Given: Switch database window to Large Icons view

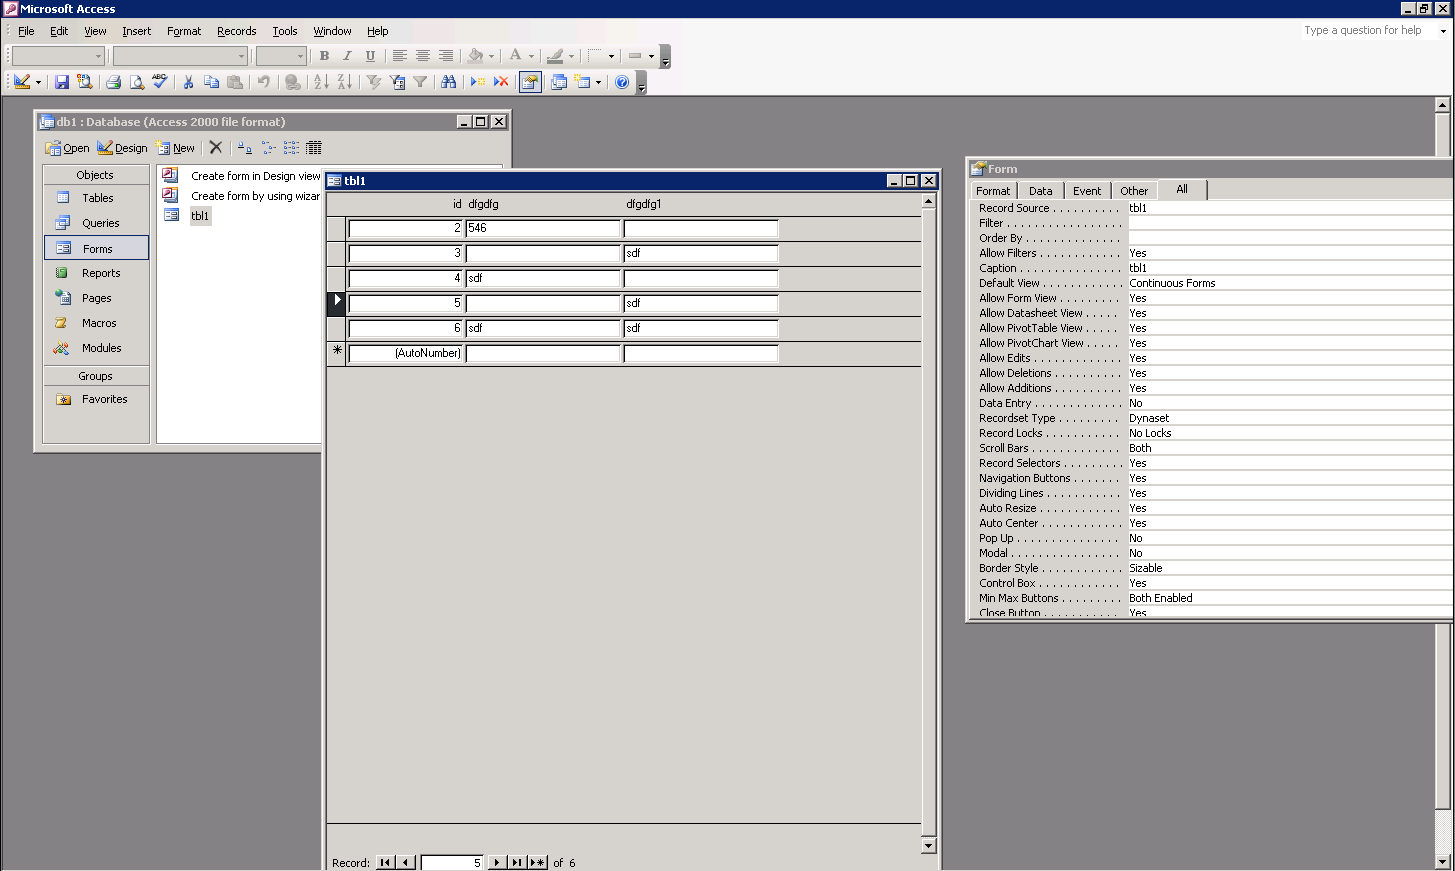Looking at the screenshot, I should click(x=245, y=147).
